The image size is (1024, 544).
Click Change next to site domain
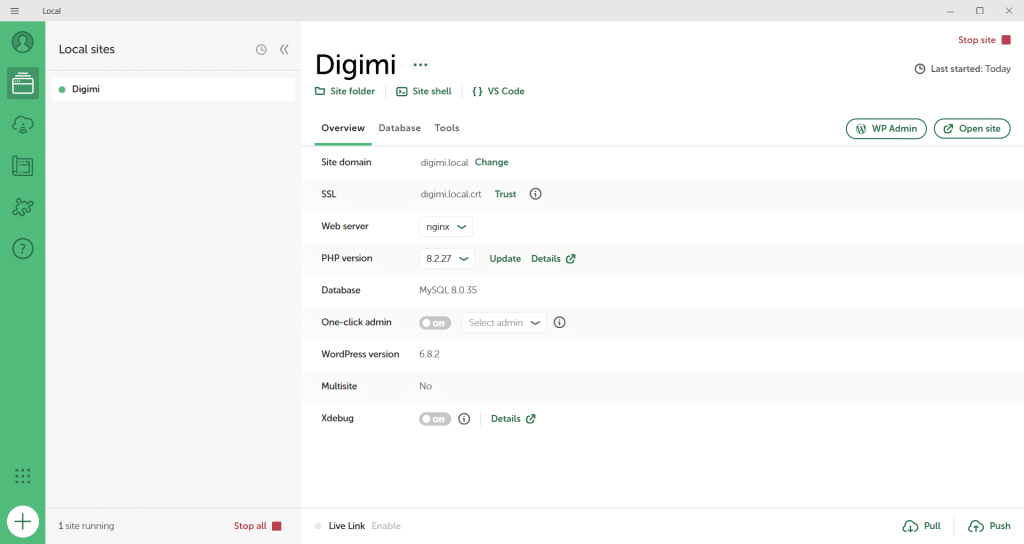(491, 163)
